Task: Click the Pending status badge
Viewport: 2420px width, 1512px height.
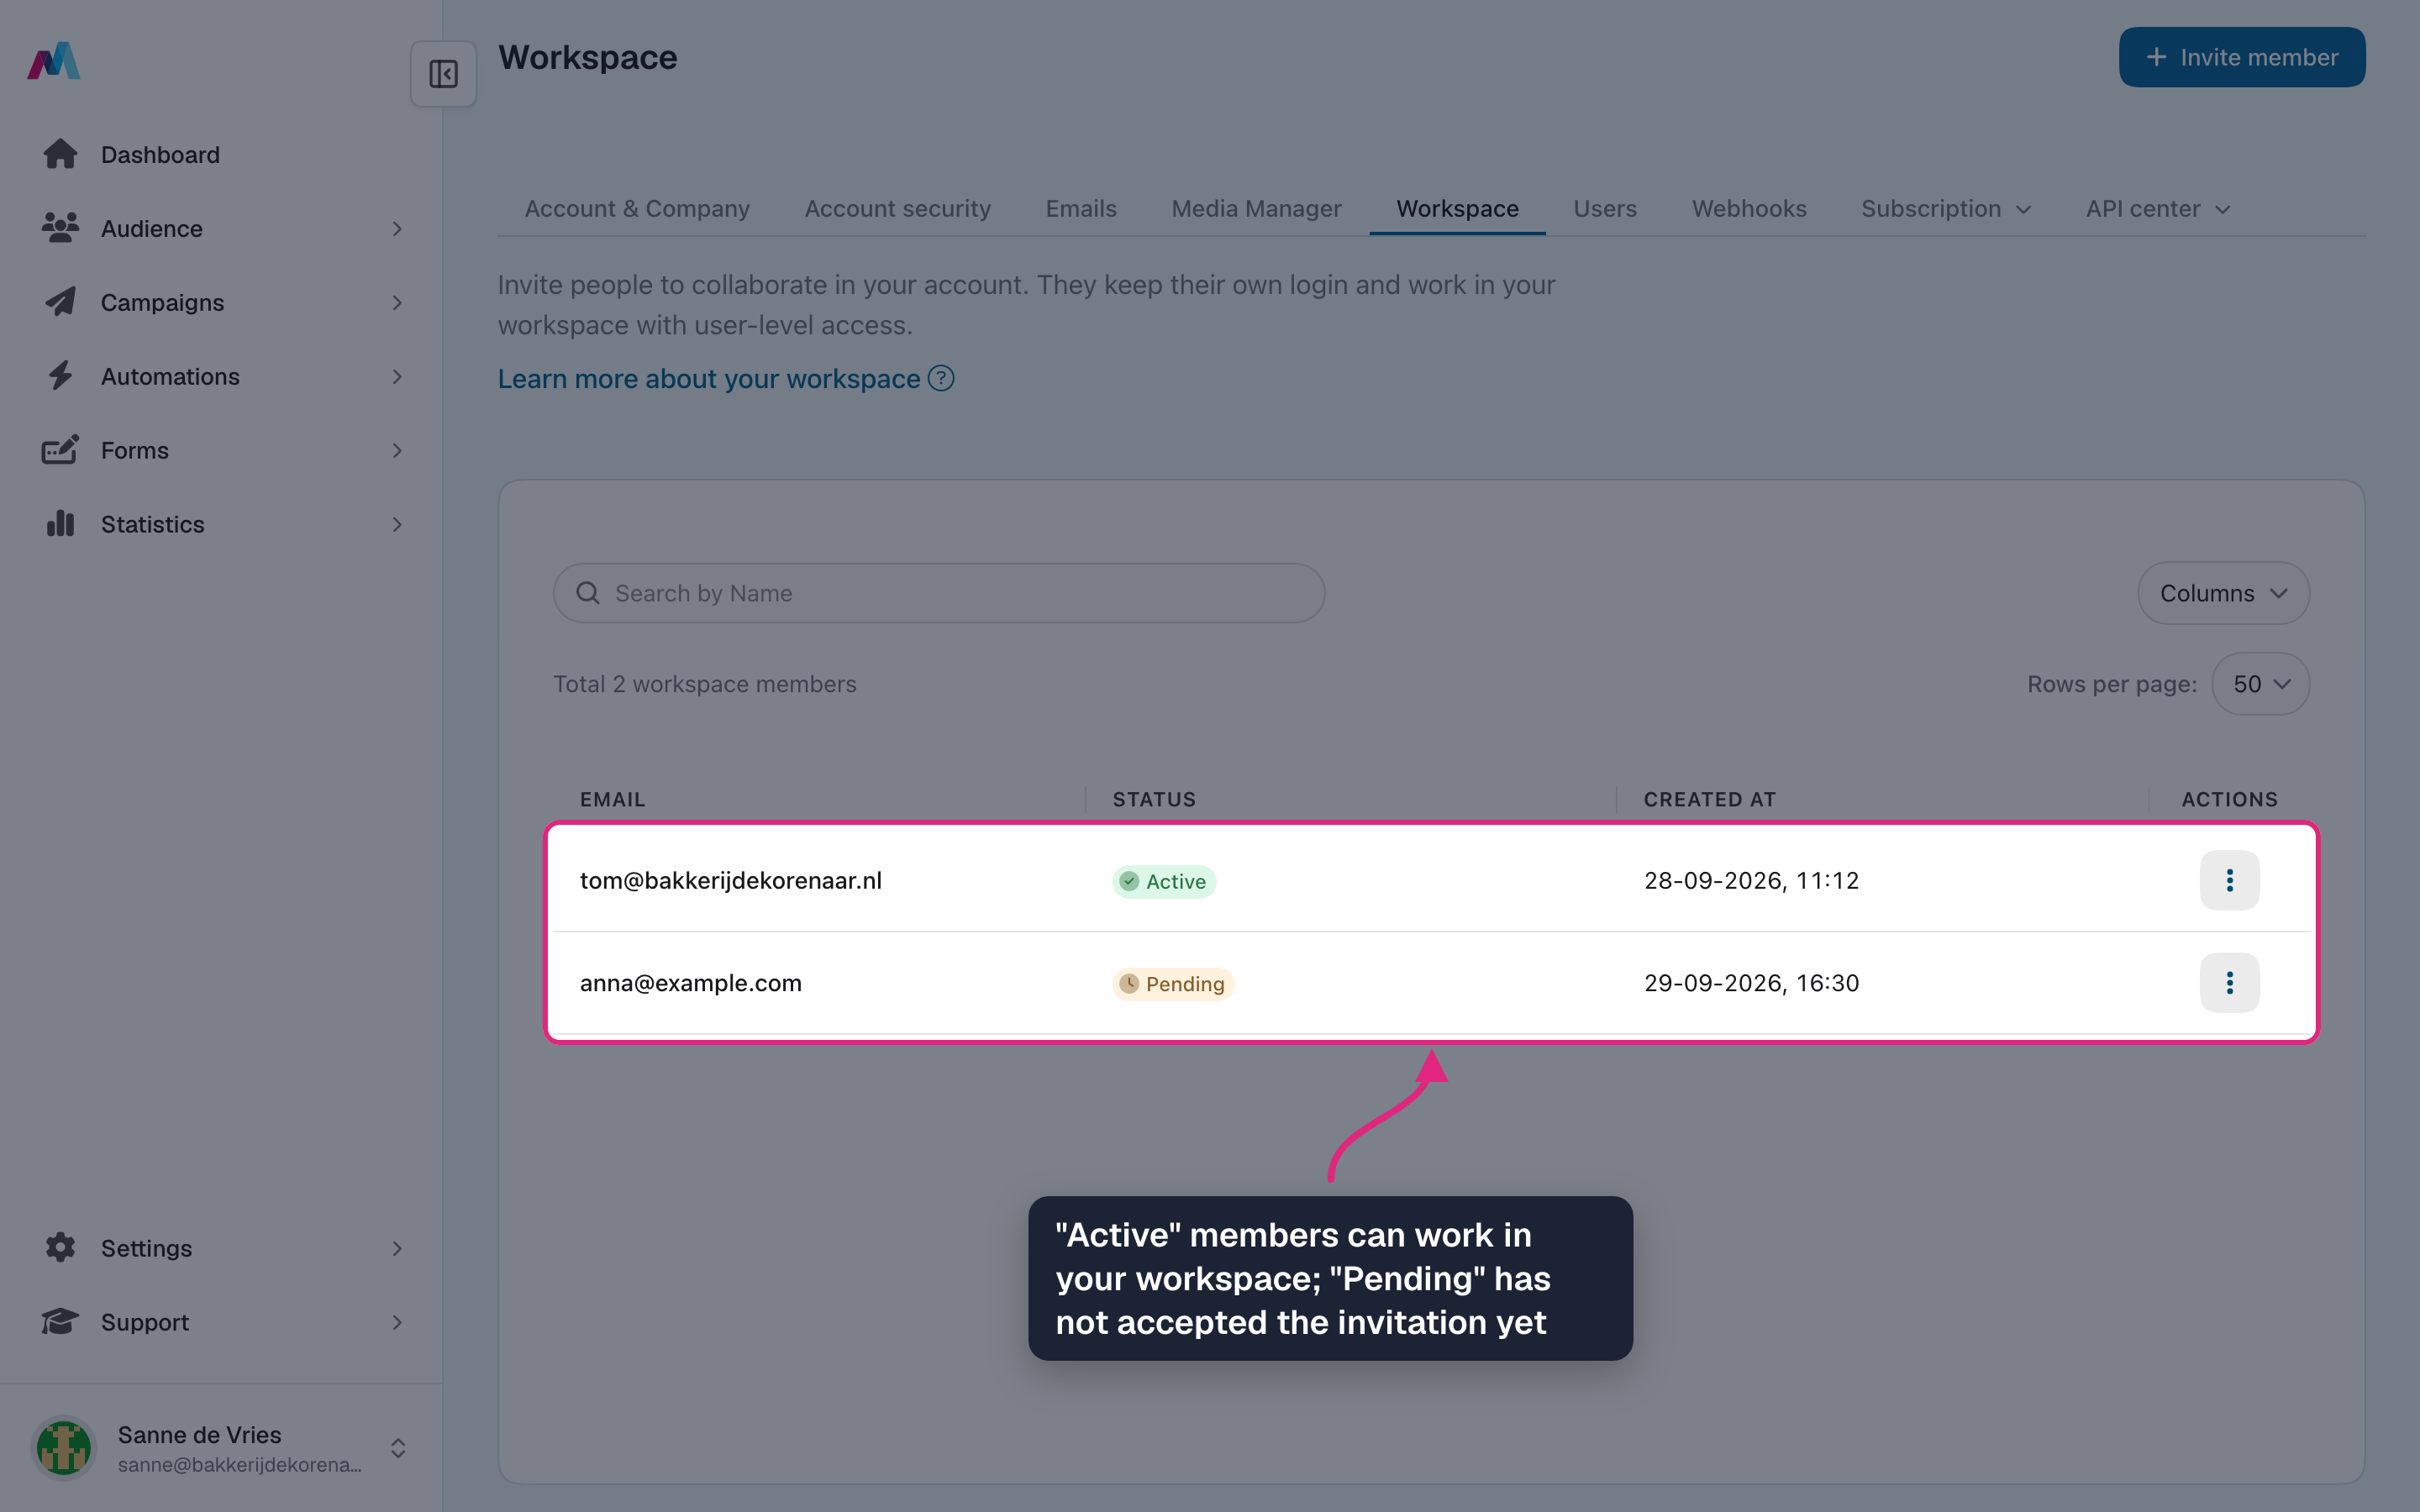Action: (x=1173, y=984)
